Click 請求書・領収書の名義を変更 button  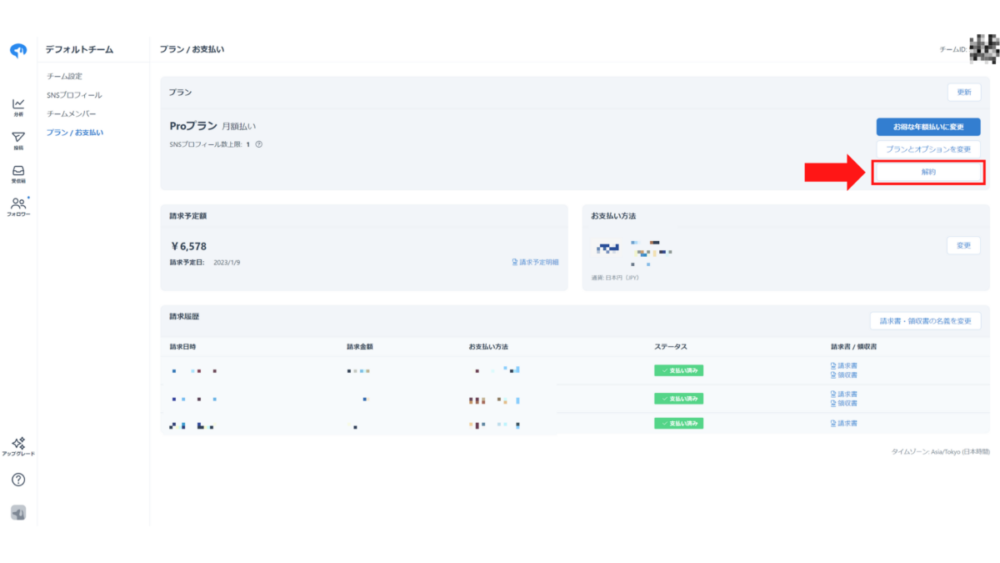pos(925,321)
